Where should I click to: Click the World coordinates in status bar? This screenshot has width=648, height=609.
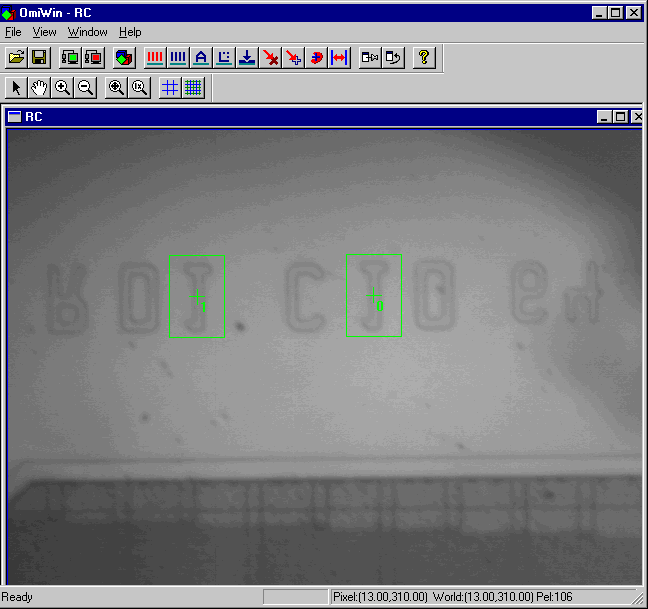483,597
